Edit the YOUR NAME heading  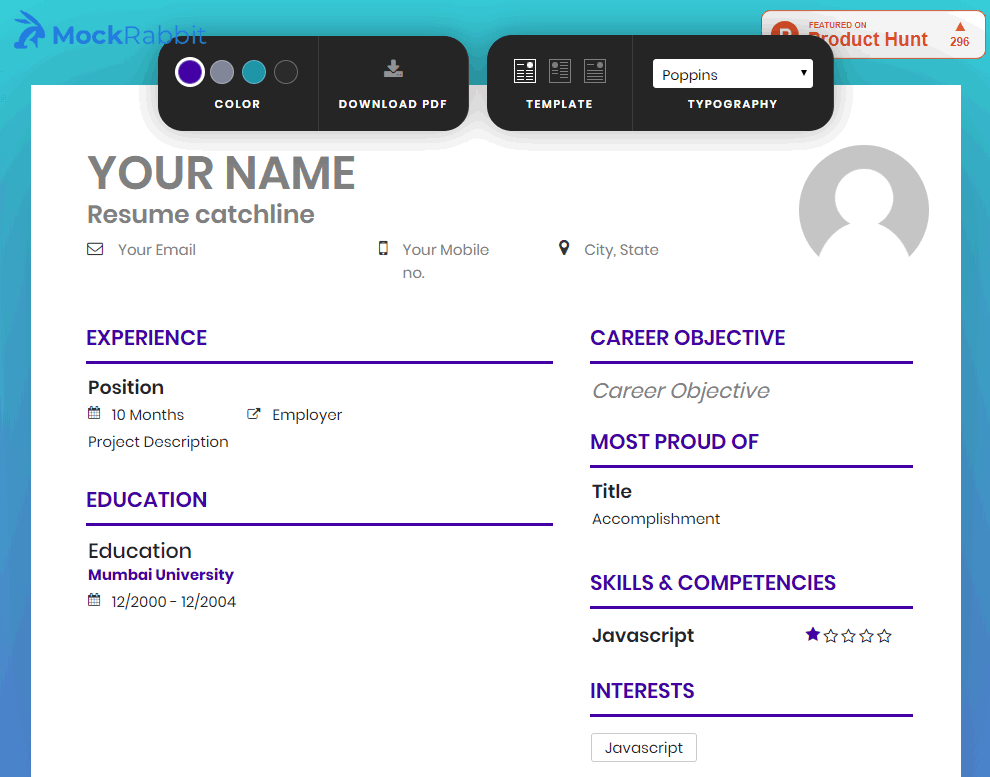point(222,173)
